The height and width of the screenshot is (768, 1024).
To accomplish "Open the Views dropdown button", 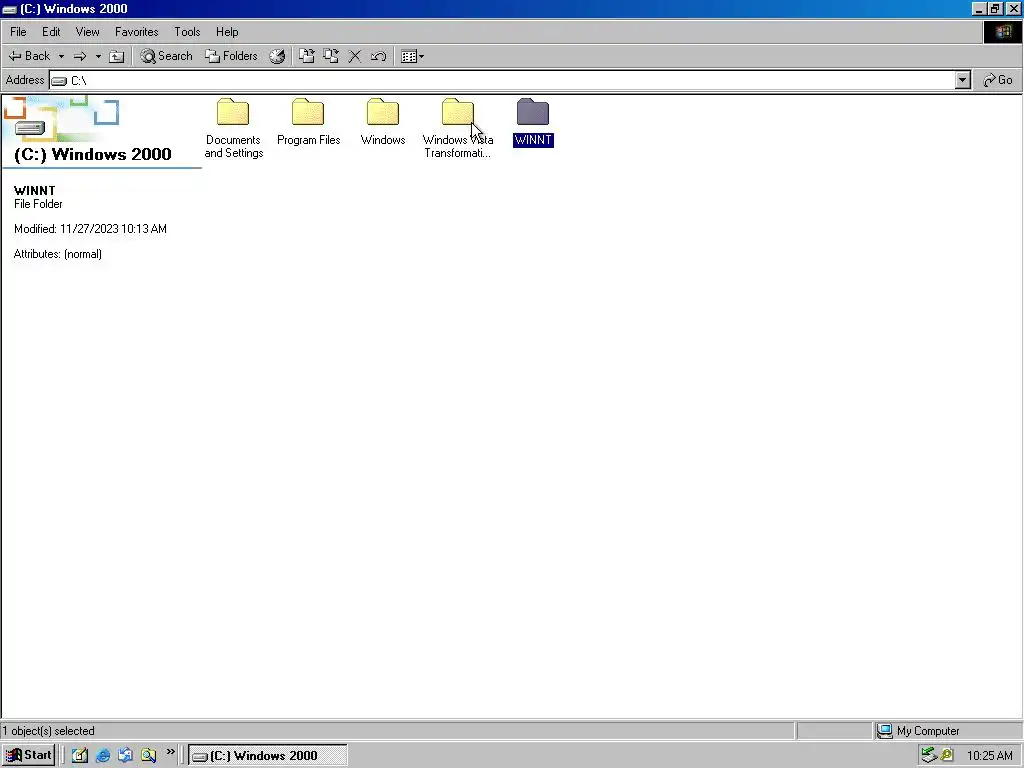I will (412, 56).
